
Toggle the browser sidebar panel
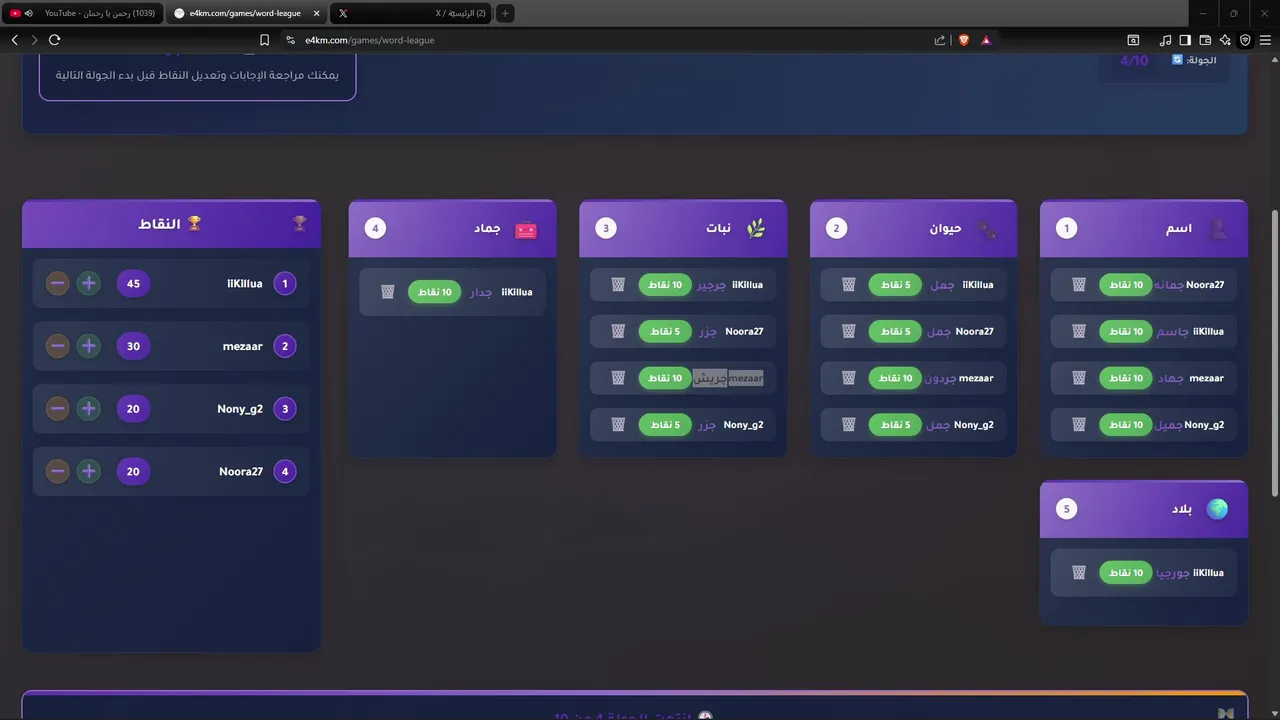[x=1185, y=40]
